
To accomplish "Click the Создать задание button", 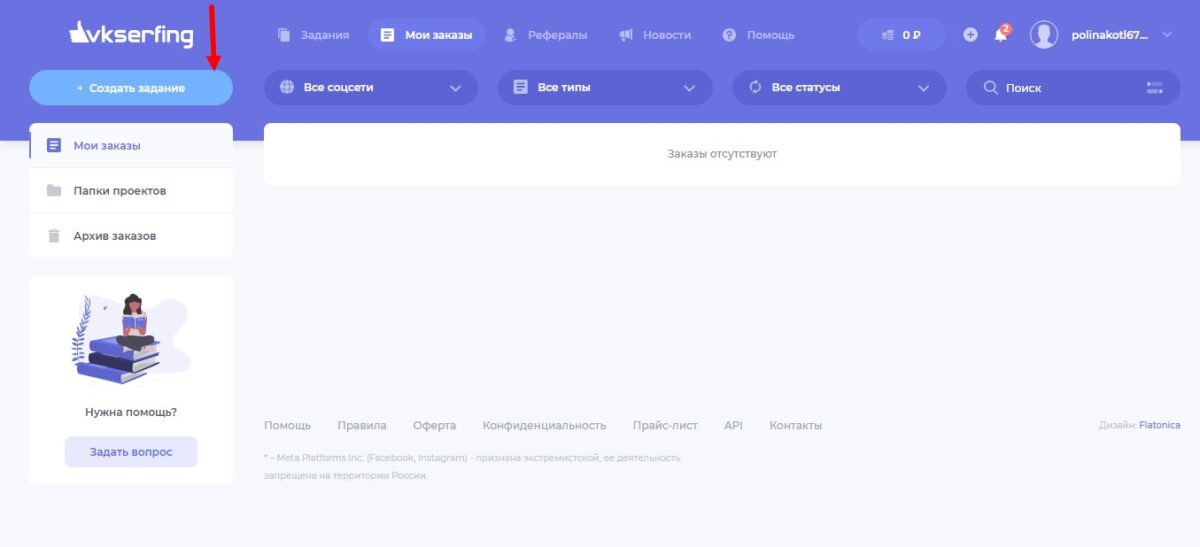I will tap(131, 88).
